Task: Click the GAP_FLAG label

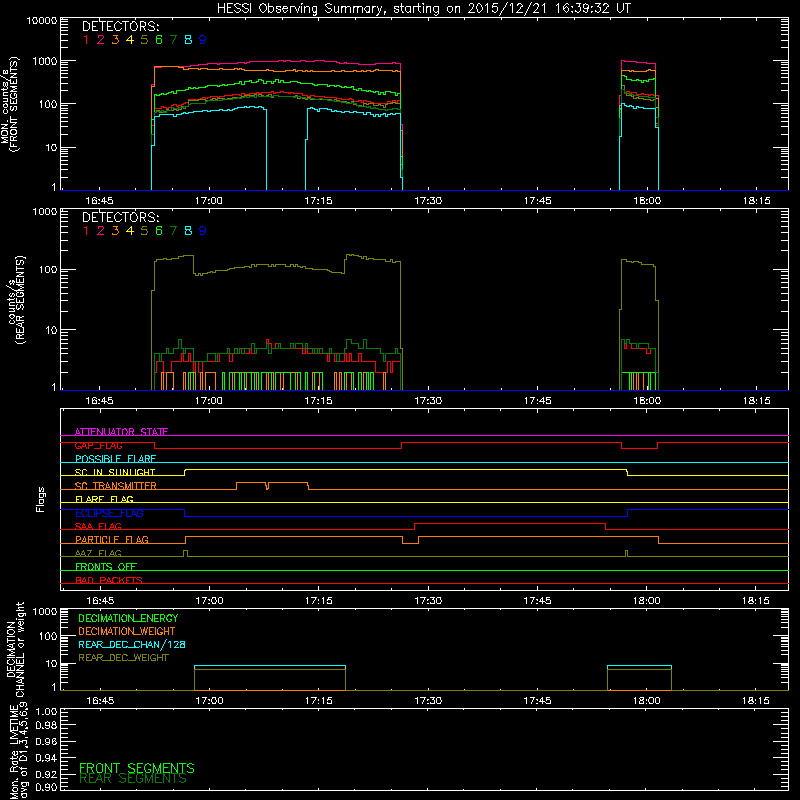Action: click(98, 445)
